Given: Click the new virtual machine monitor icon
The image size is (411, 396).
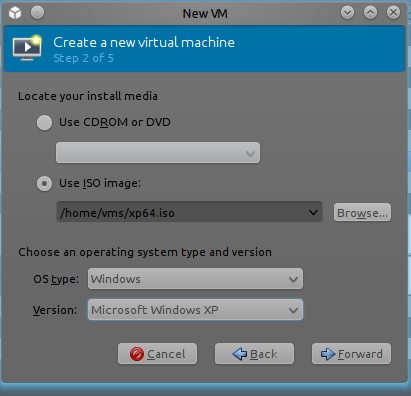Looking at the screenshot, I should (27, 48).
